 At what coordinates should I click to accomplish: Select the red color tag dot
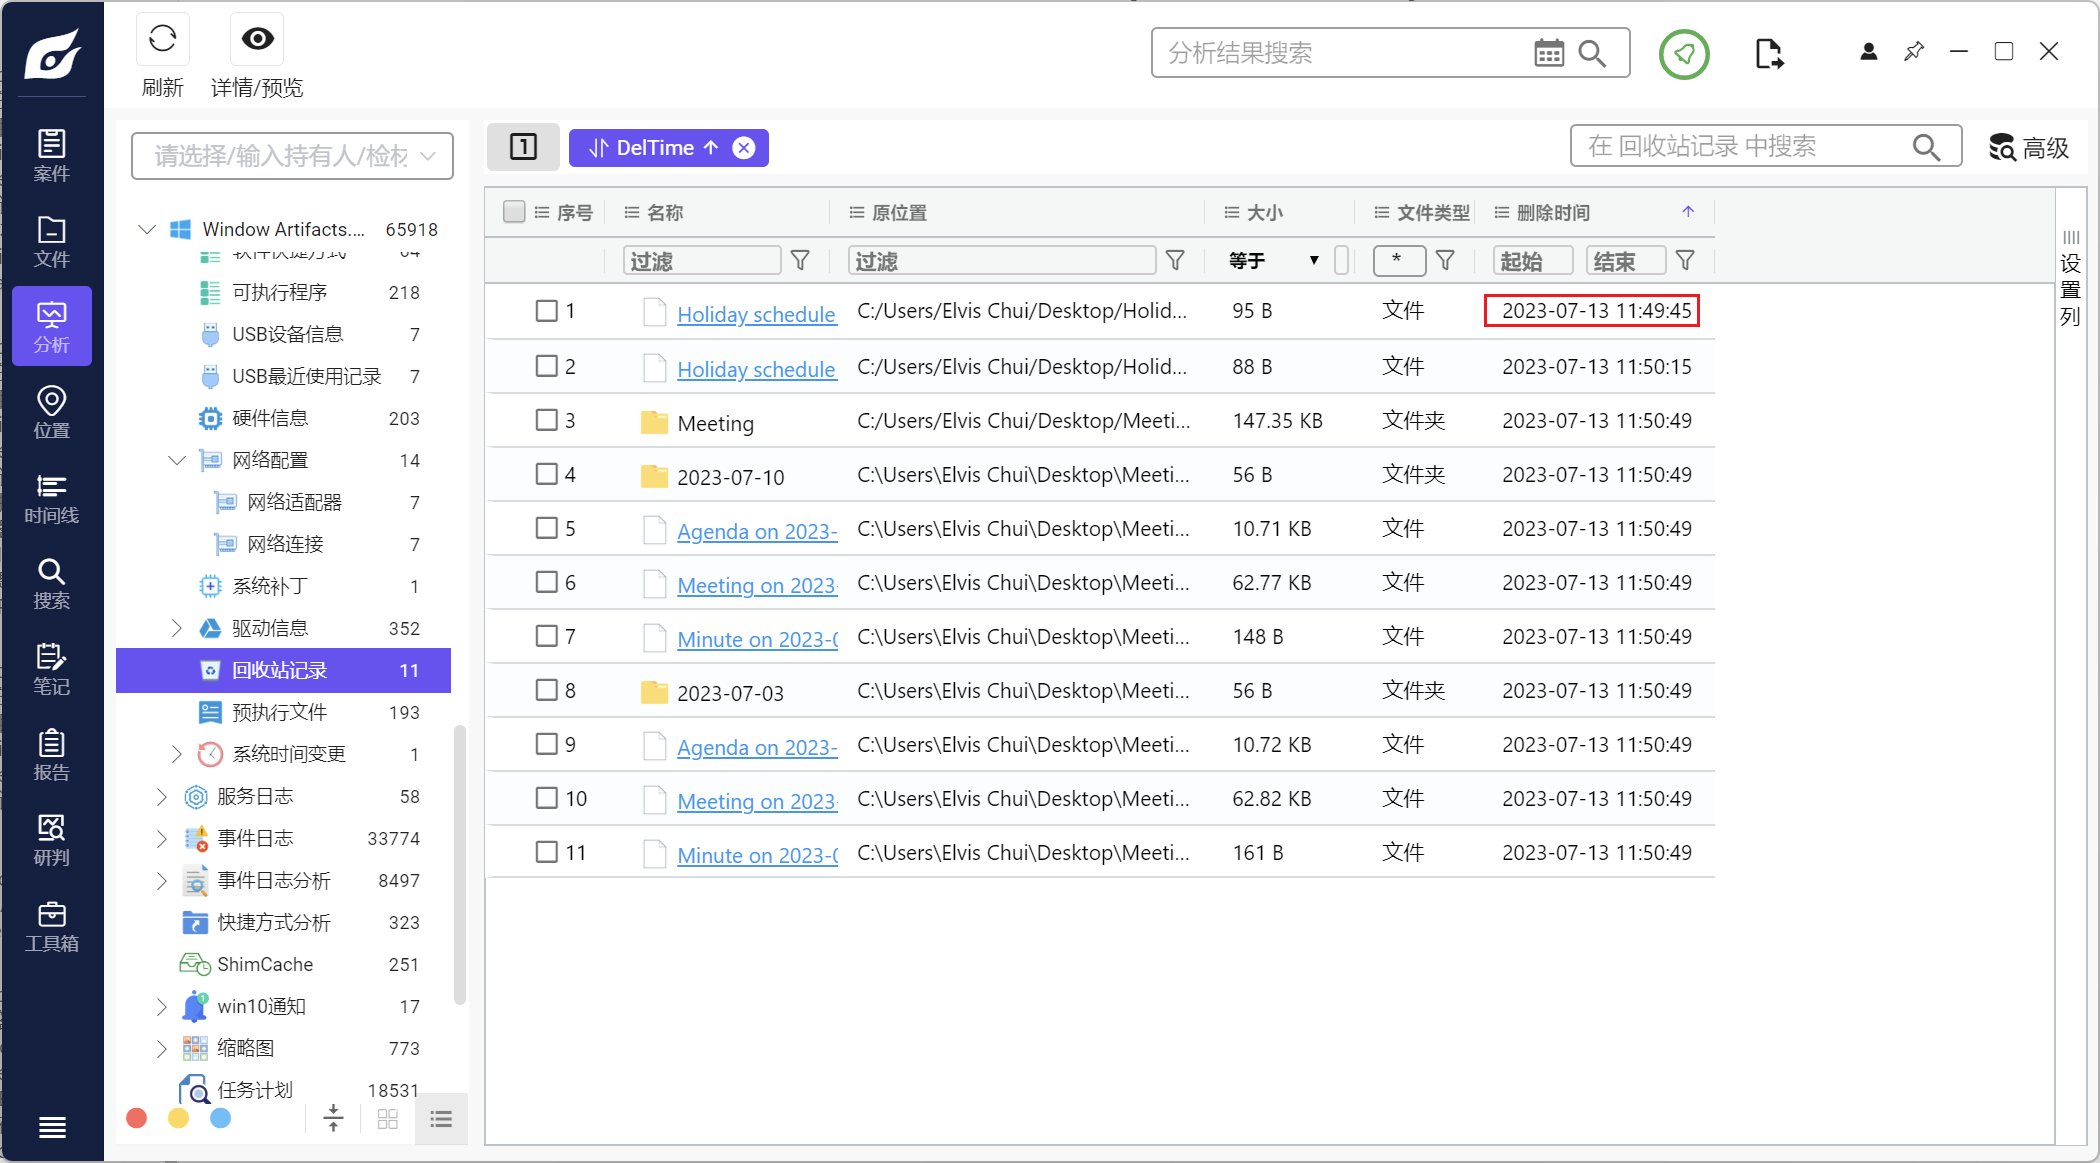coord(137,1118)
